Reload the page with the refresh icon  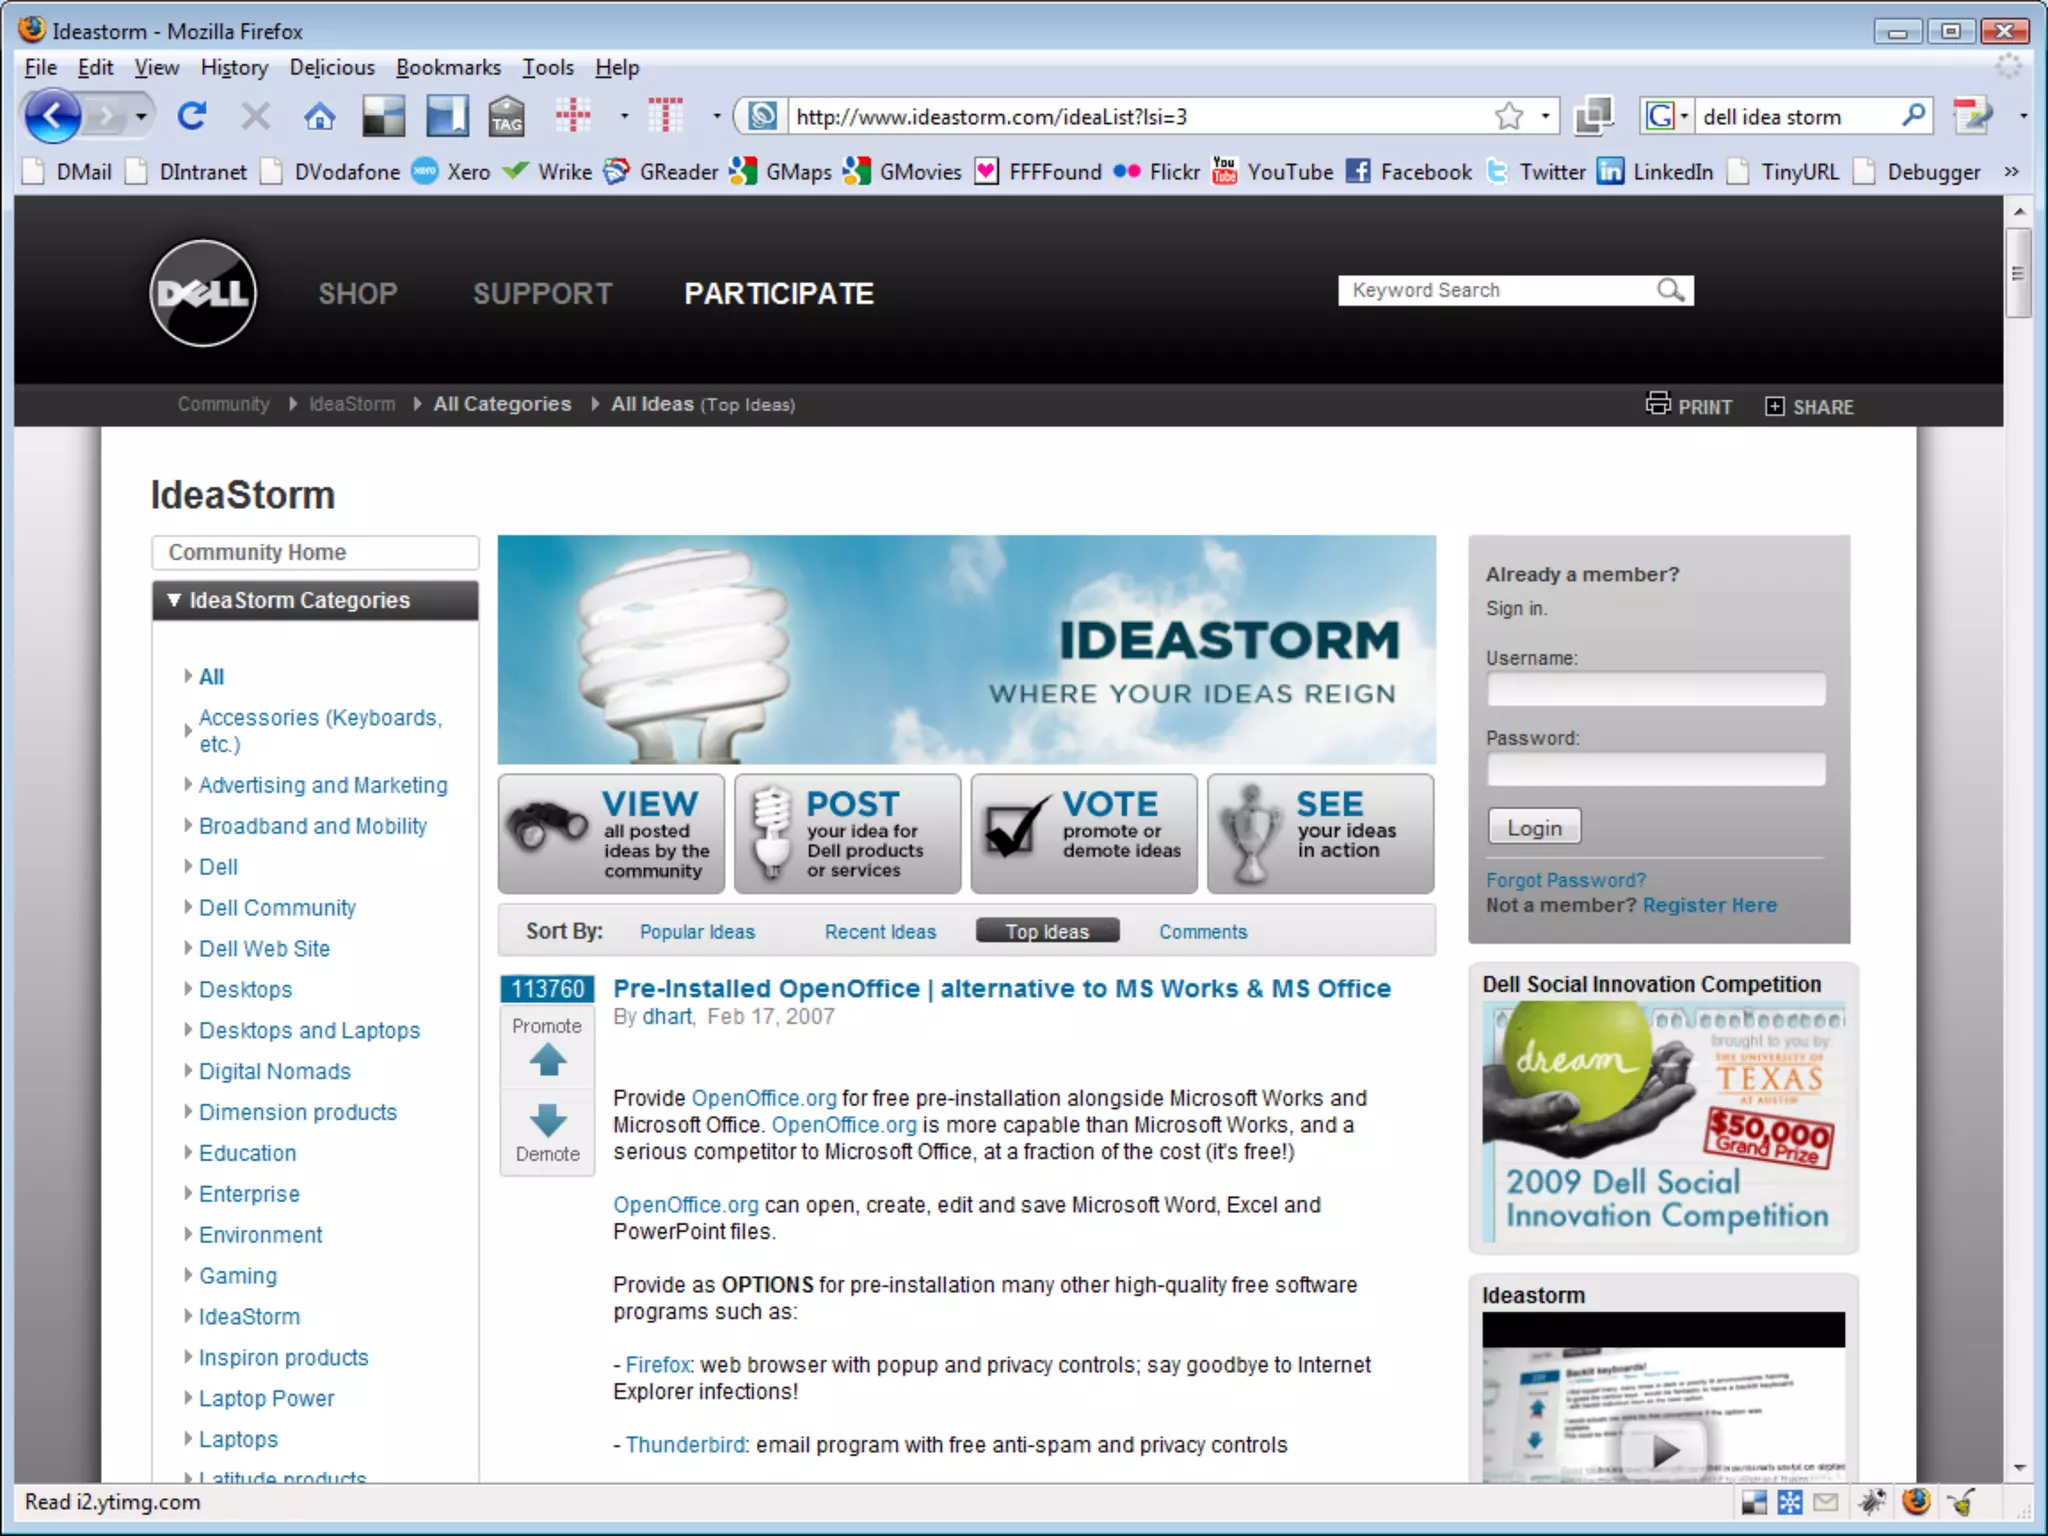point(191,117)
